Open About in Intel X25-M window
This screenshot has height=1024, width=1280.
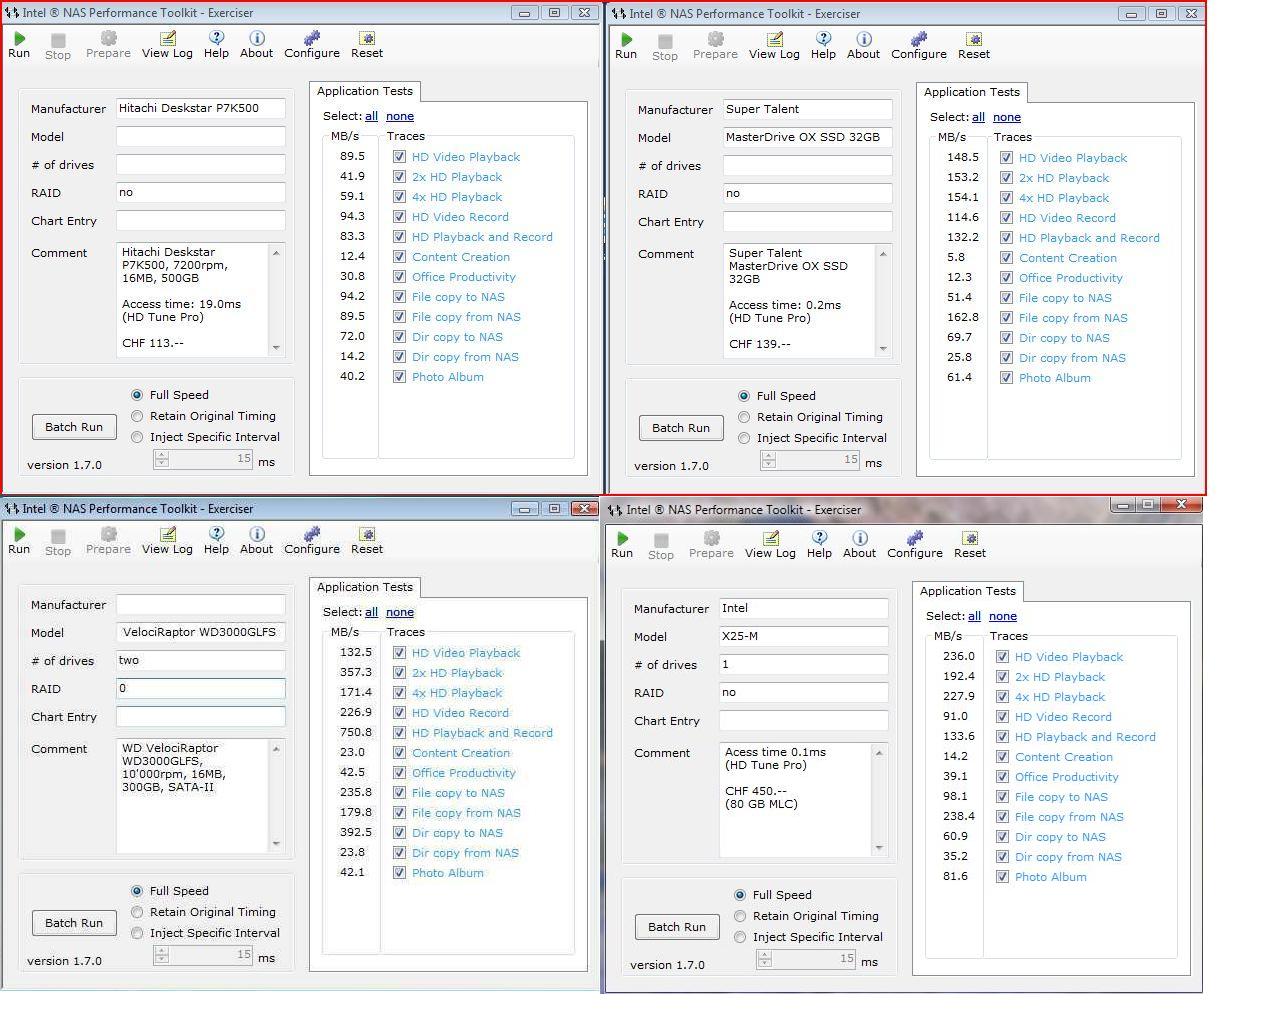pyautogui.click(x=859, y=544)
